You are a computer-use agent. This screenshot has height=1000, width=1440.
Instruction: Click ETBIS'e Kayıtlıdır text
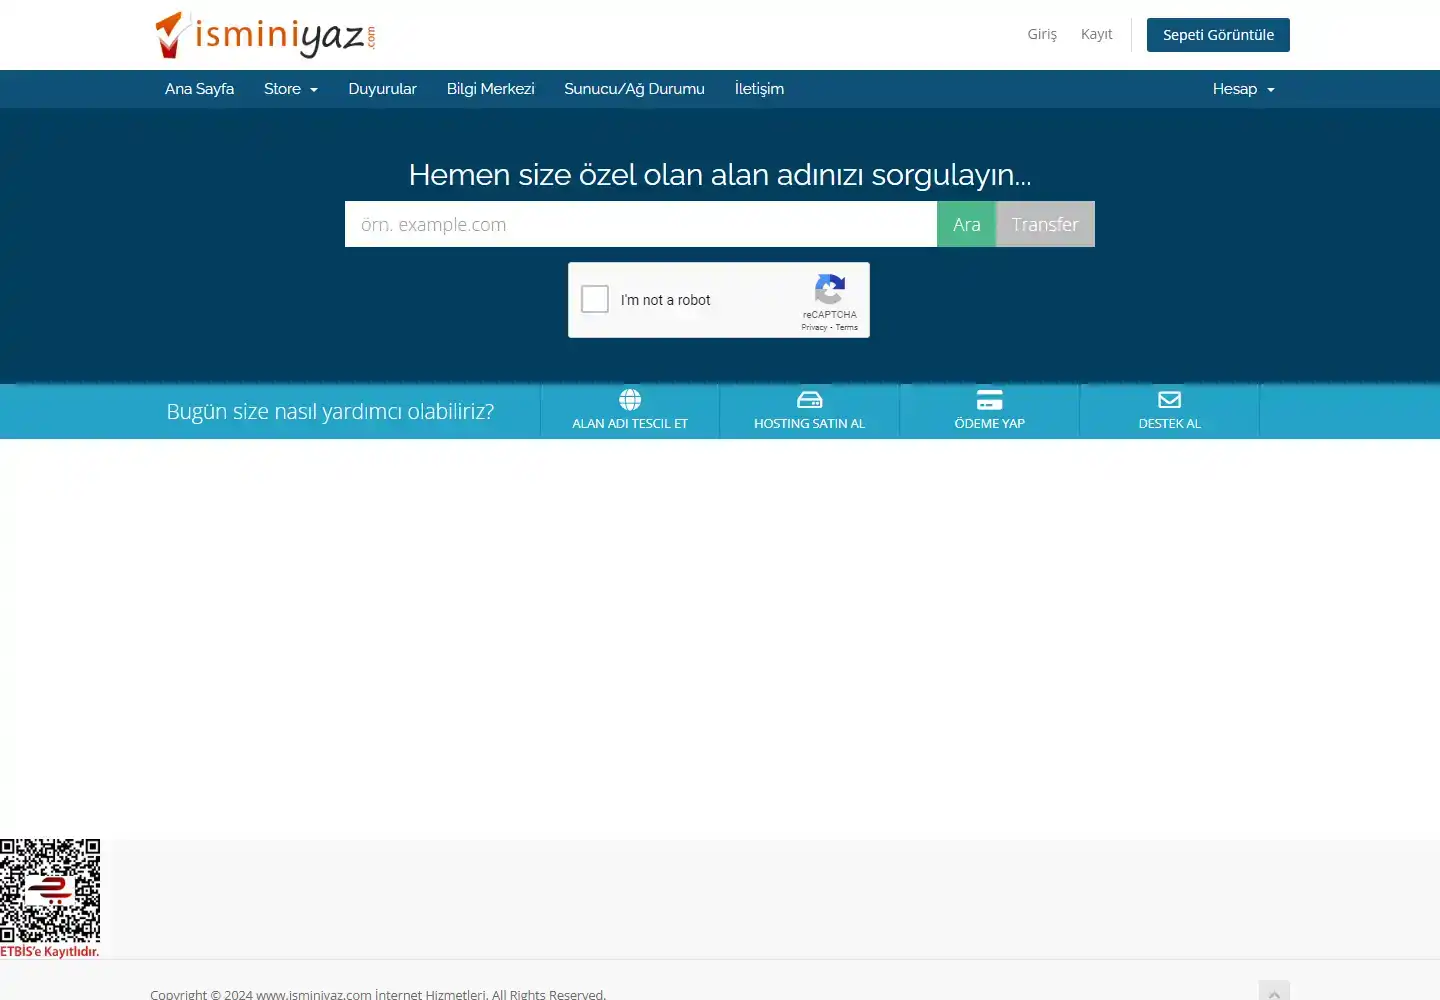point(50,952)
